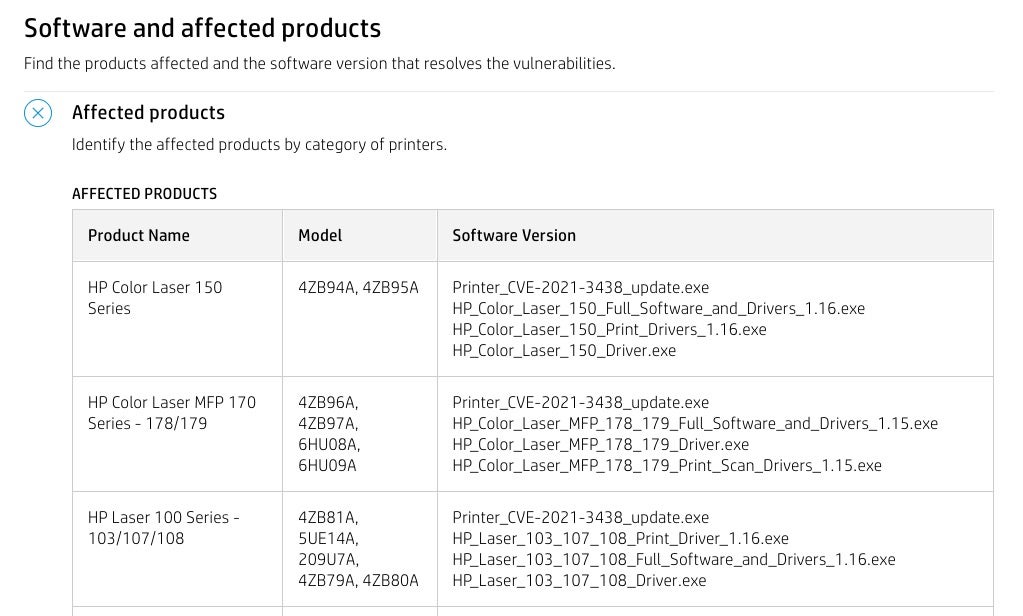
Task: Select the HP Color Laser 150 Series cell
Action: tap(154, 298)
